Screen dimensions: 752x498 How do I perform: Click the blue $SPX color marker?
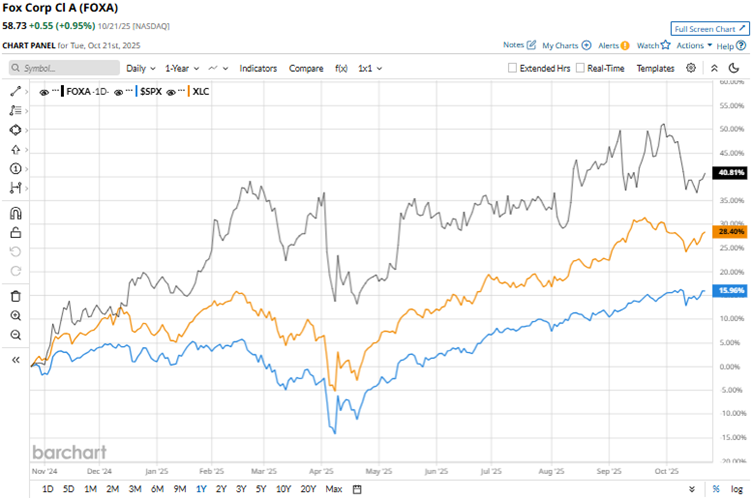point(136,91)
